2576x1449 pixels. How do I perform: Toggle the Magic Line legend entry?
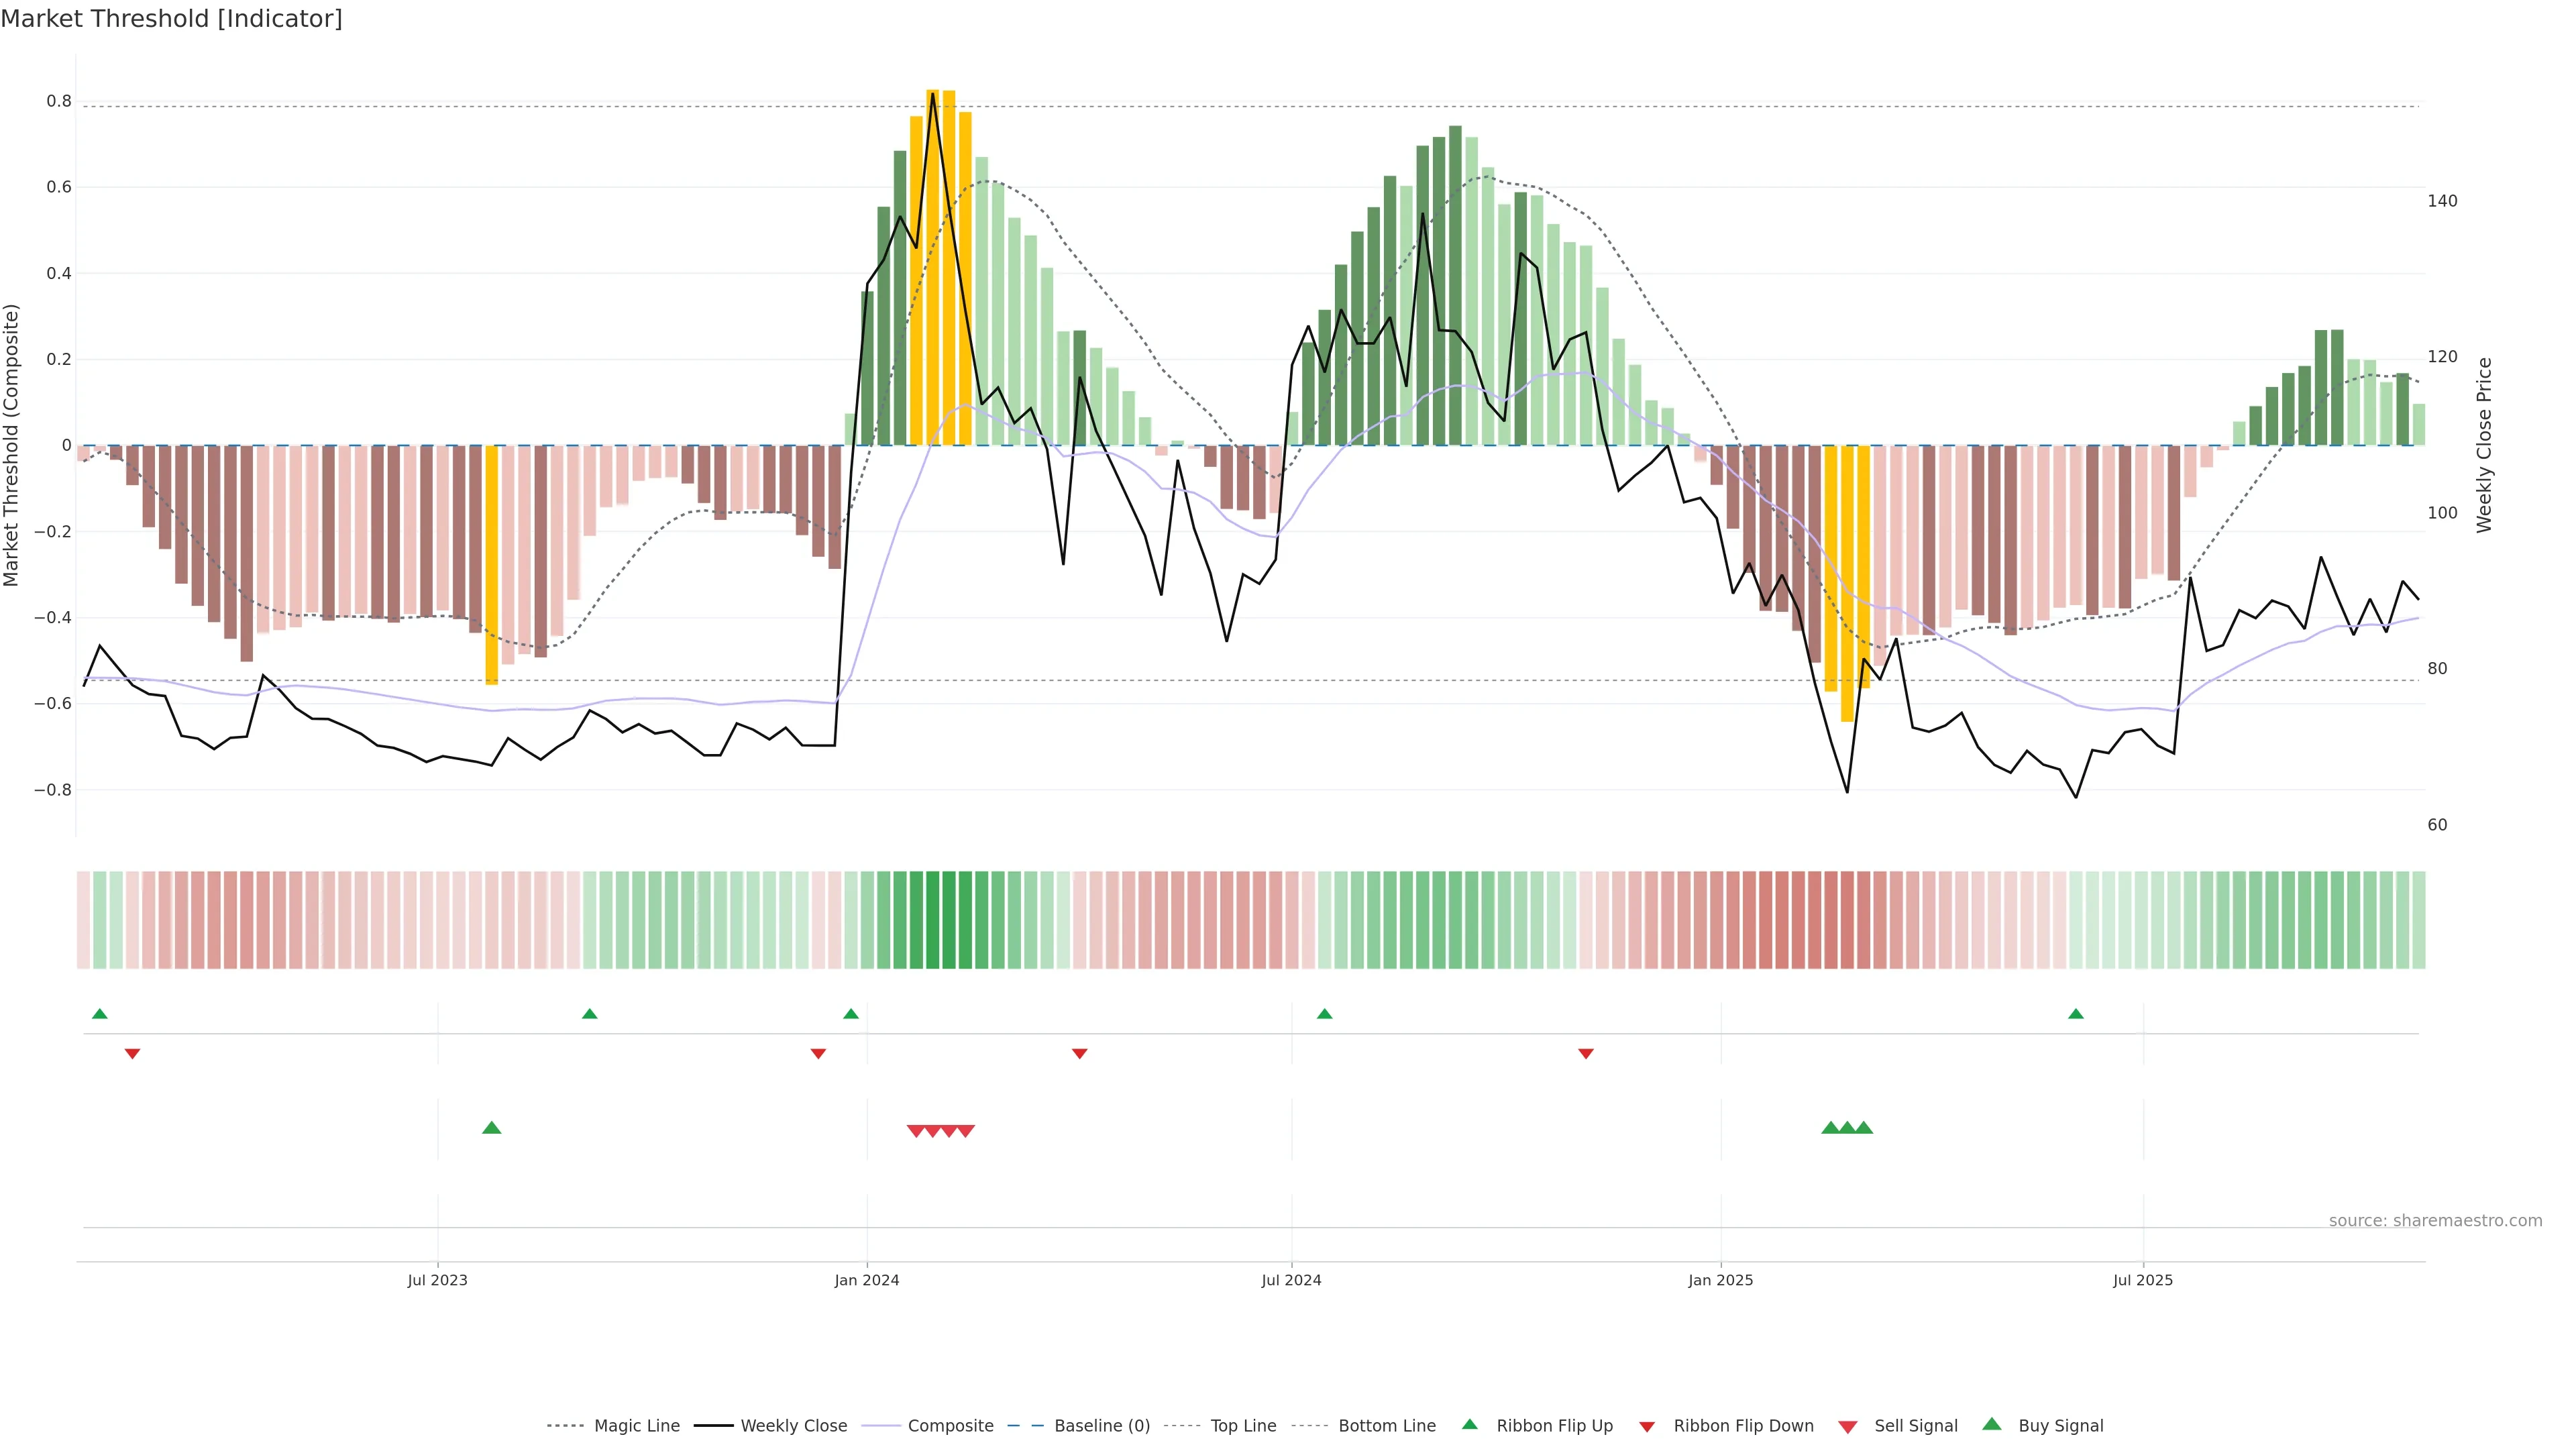coord(636,1426)
